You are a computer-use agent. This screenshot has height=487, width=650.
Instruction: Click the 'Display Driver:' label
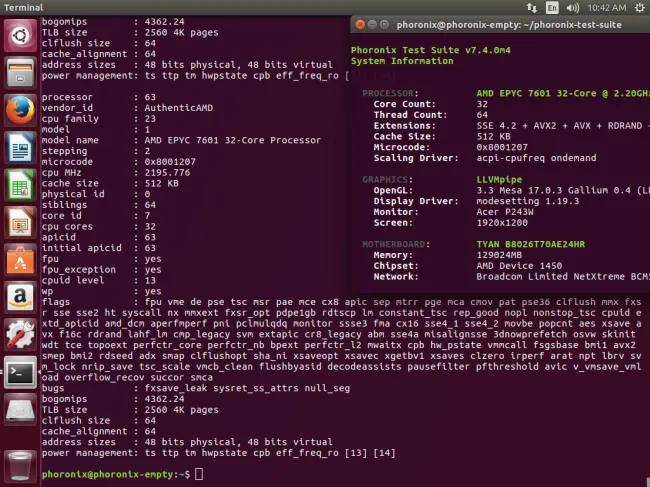pos(416,201)
